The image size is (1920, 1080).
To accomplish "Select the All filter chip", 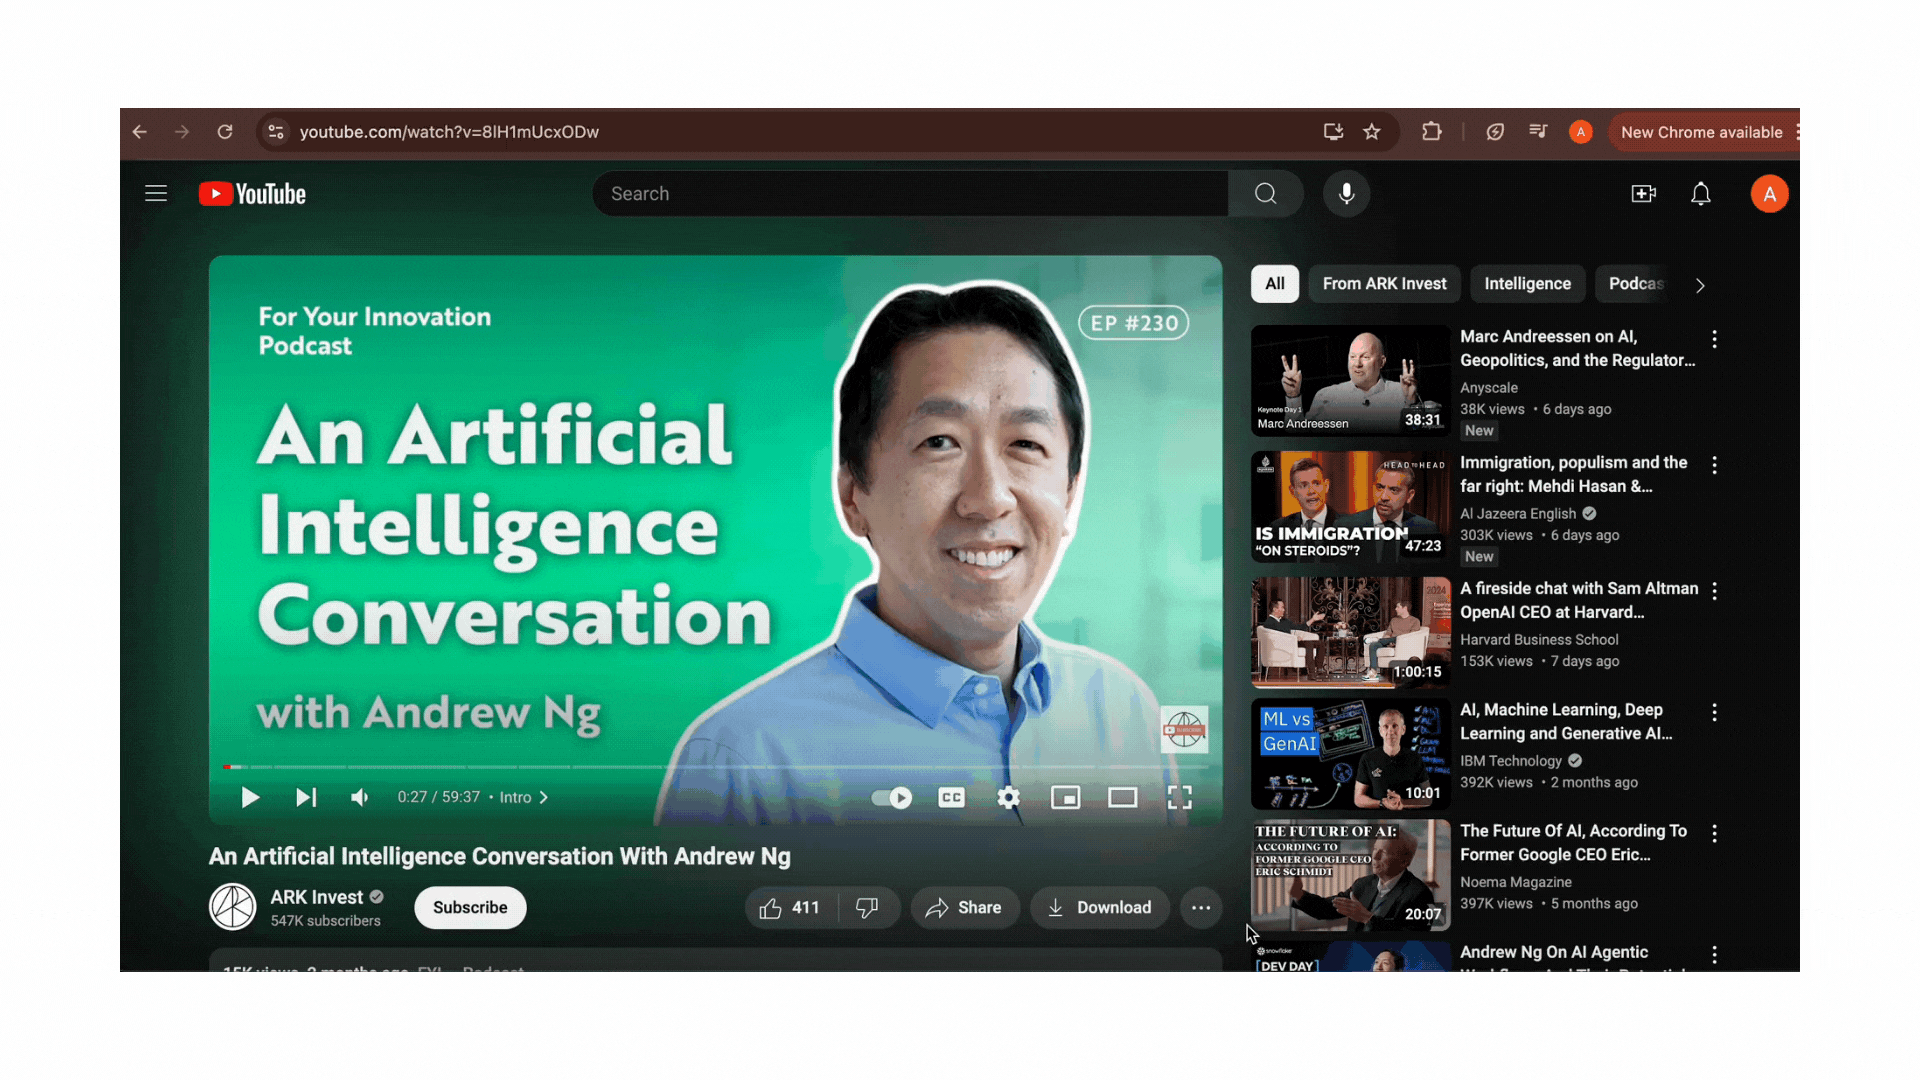I will coord(1275,284).
